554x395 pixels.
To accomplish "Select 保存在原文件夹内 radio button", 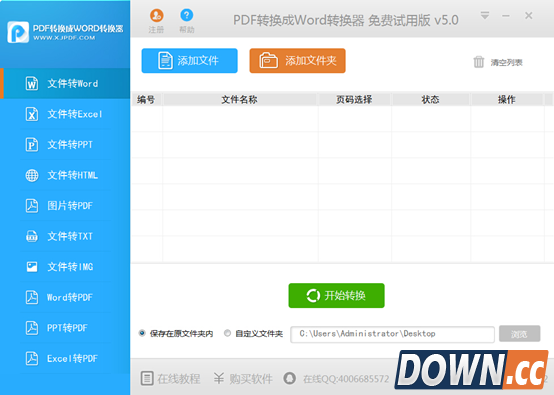I will pos(142,333).
